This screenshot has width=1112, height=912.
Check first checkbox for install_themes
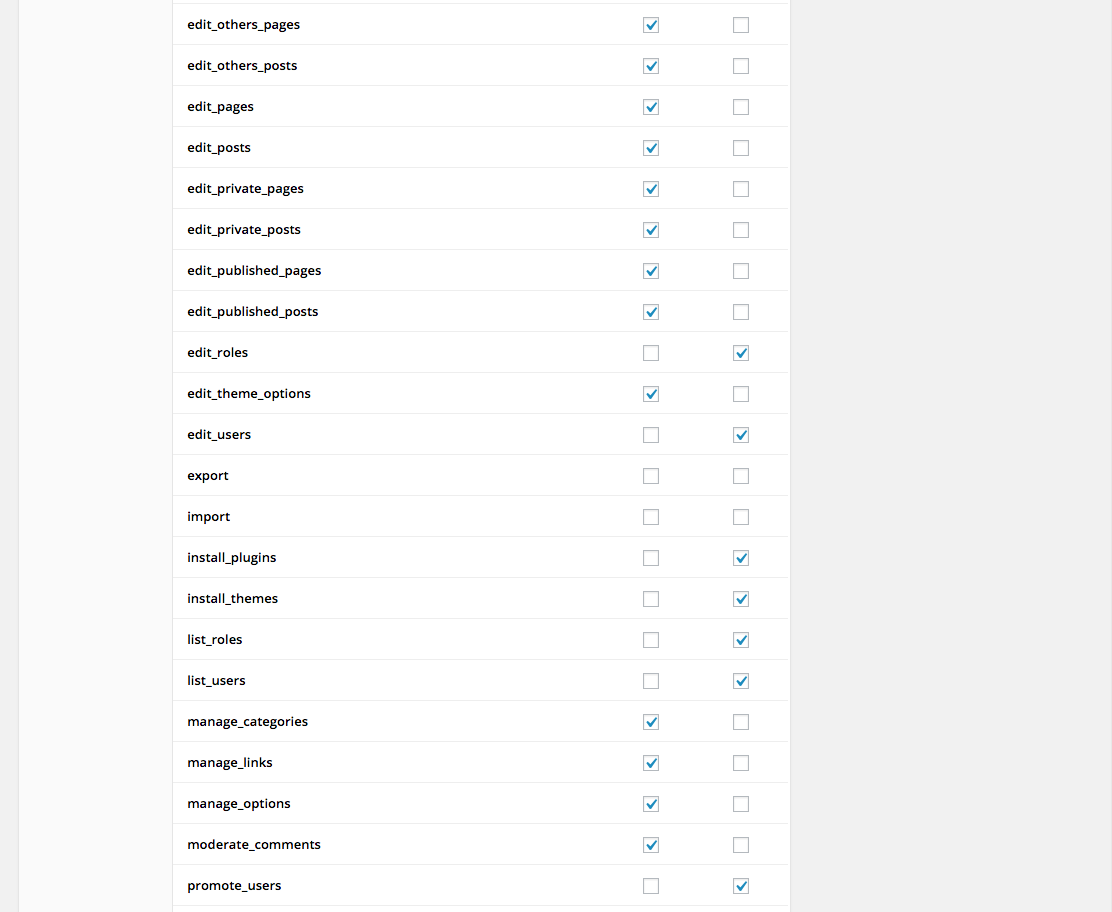coord(650,599)
